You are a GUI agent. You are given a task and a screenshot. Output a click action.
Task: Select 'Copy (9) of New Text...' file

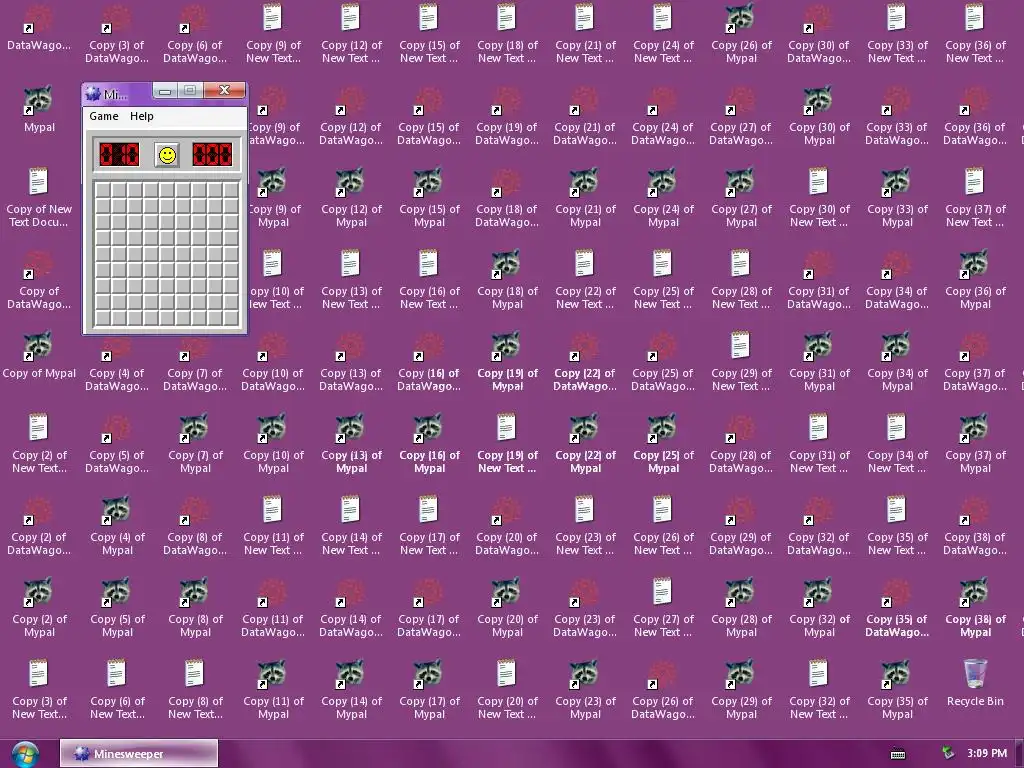tap(273, 34)
